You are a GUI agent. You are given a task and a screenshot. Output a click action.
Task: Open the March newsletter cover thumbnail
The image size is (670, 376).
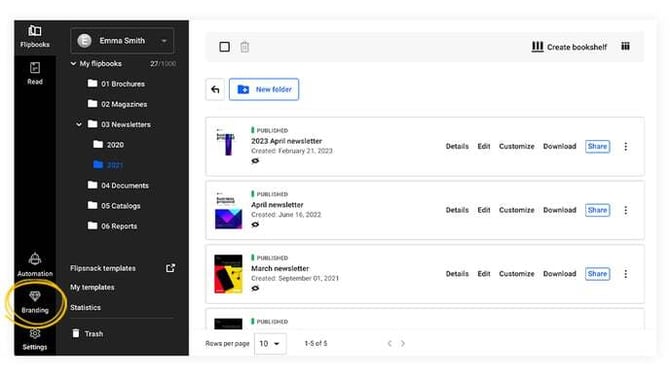pos(228,274)
